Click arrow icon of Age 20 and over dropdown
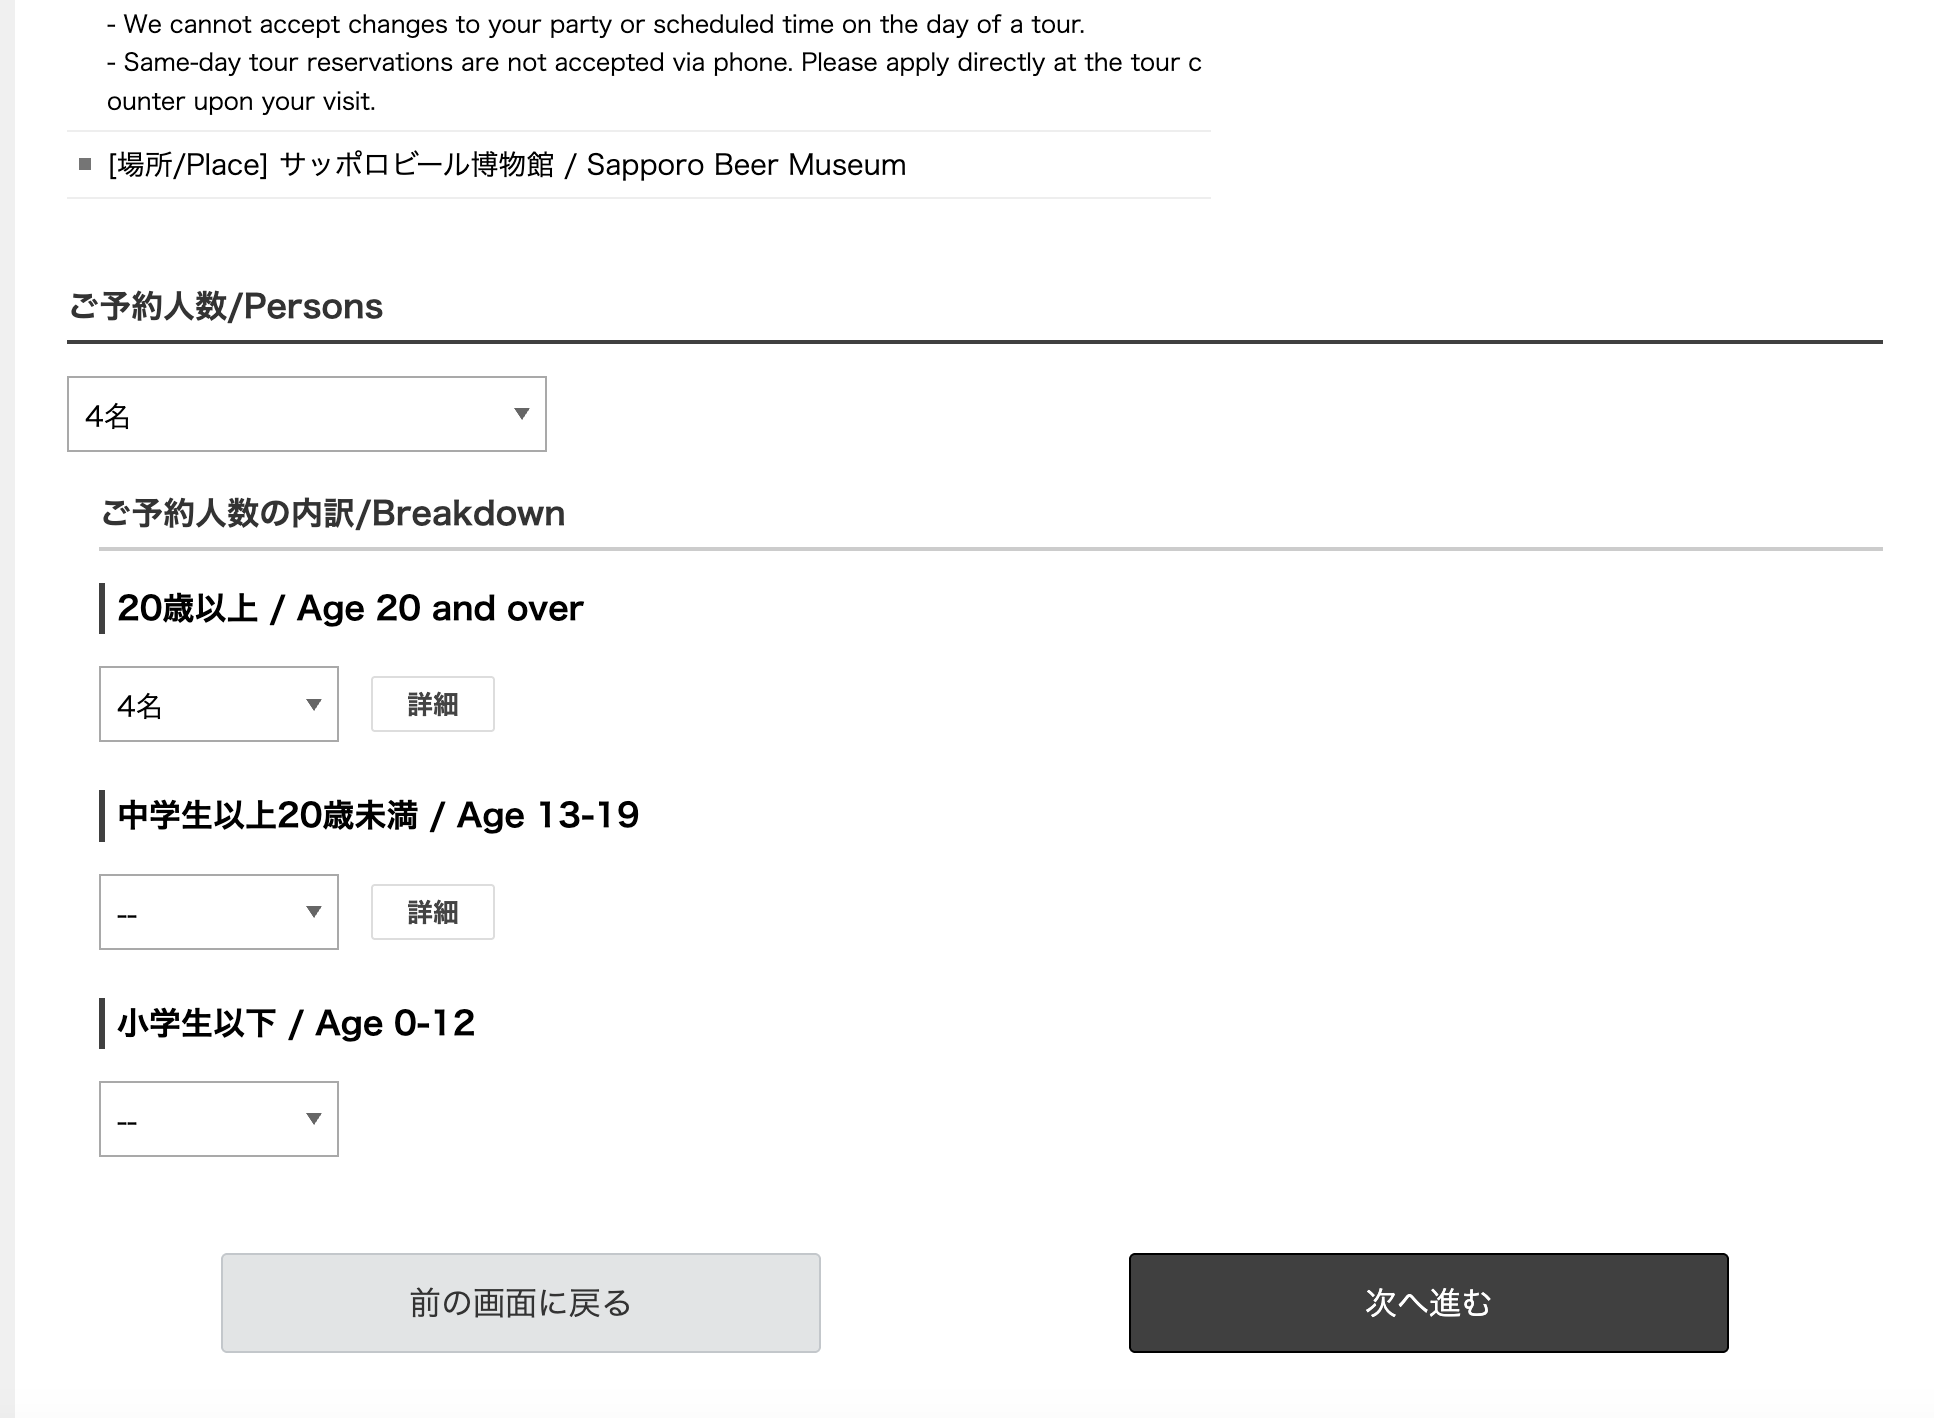Image resolution: width=1934 pixels, height=1418 pixels. click(313, 705)
